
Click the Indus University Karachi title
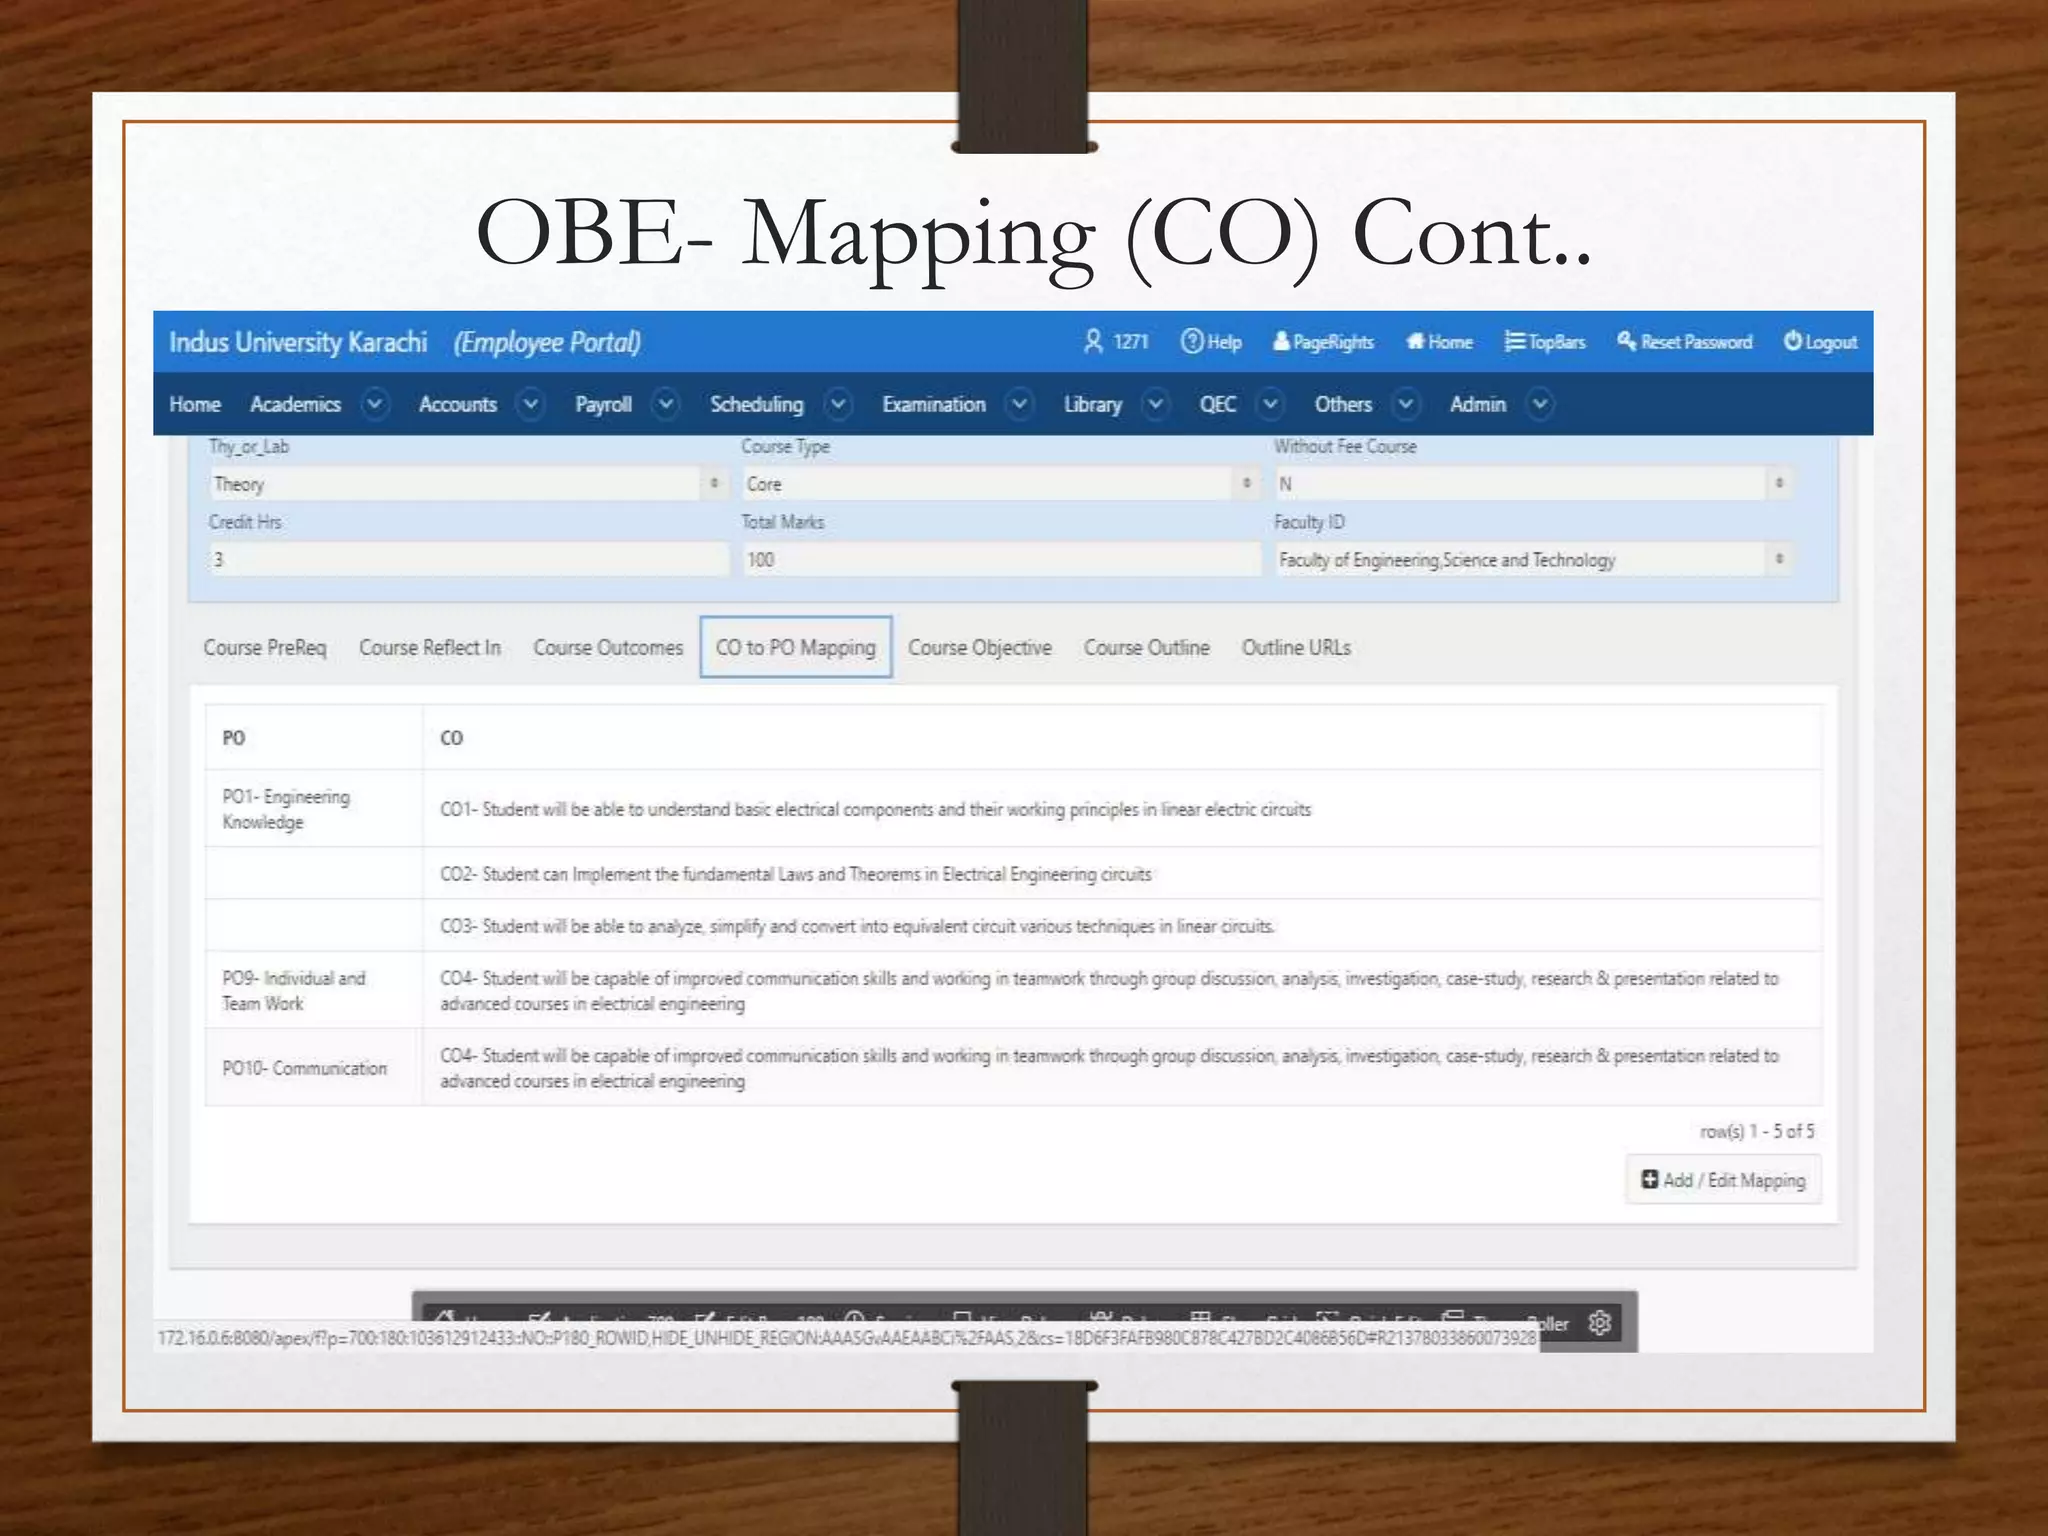click(298, 342)
